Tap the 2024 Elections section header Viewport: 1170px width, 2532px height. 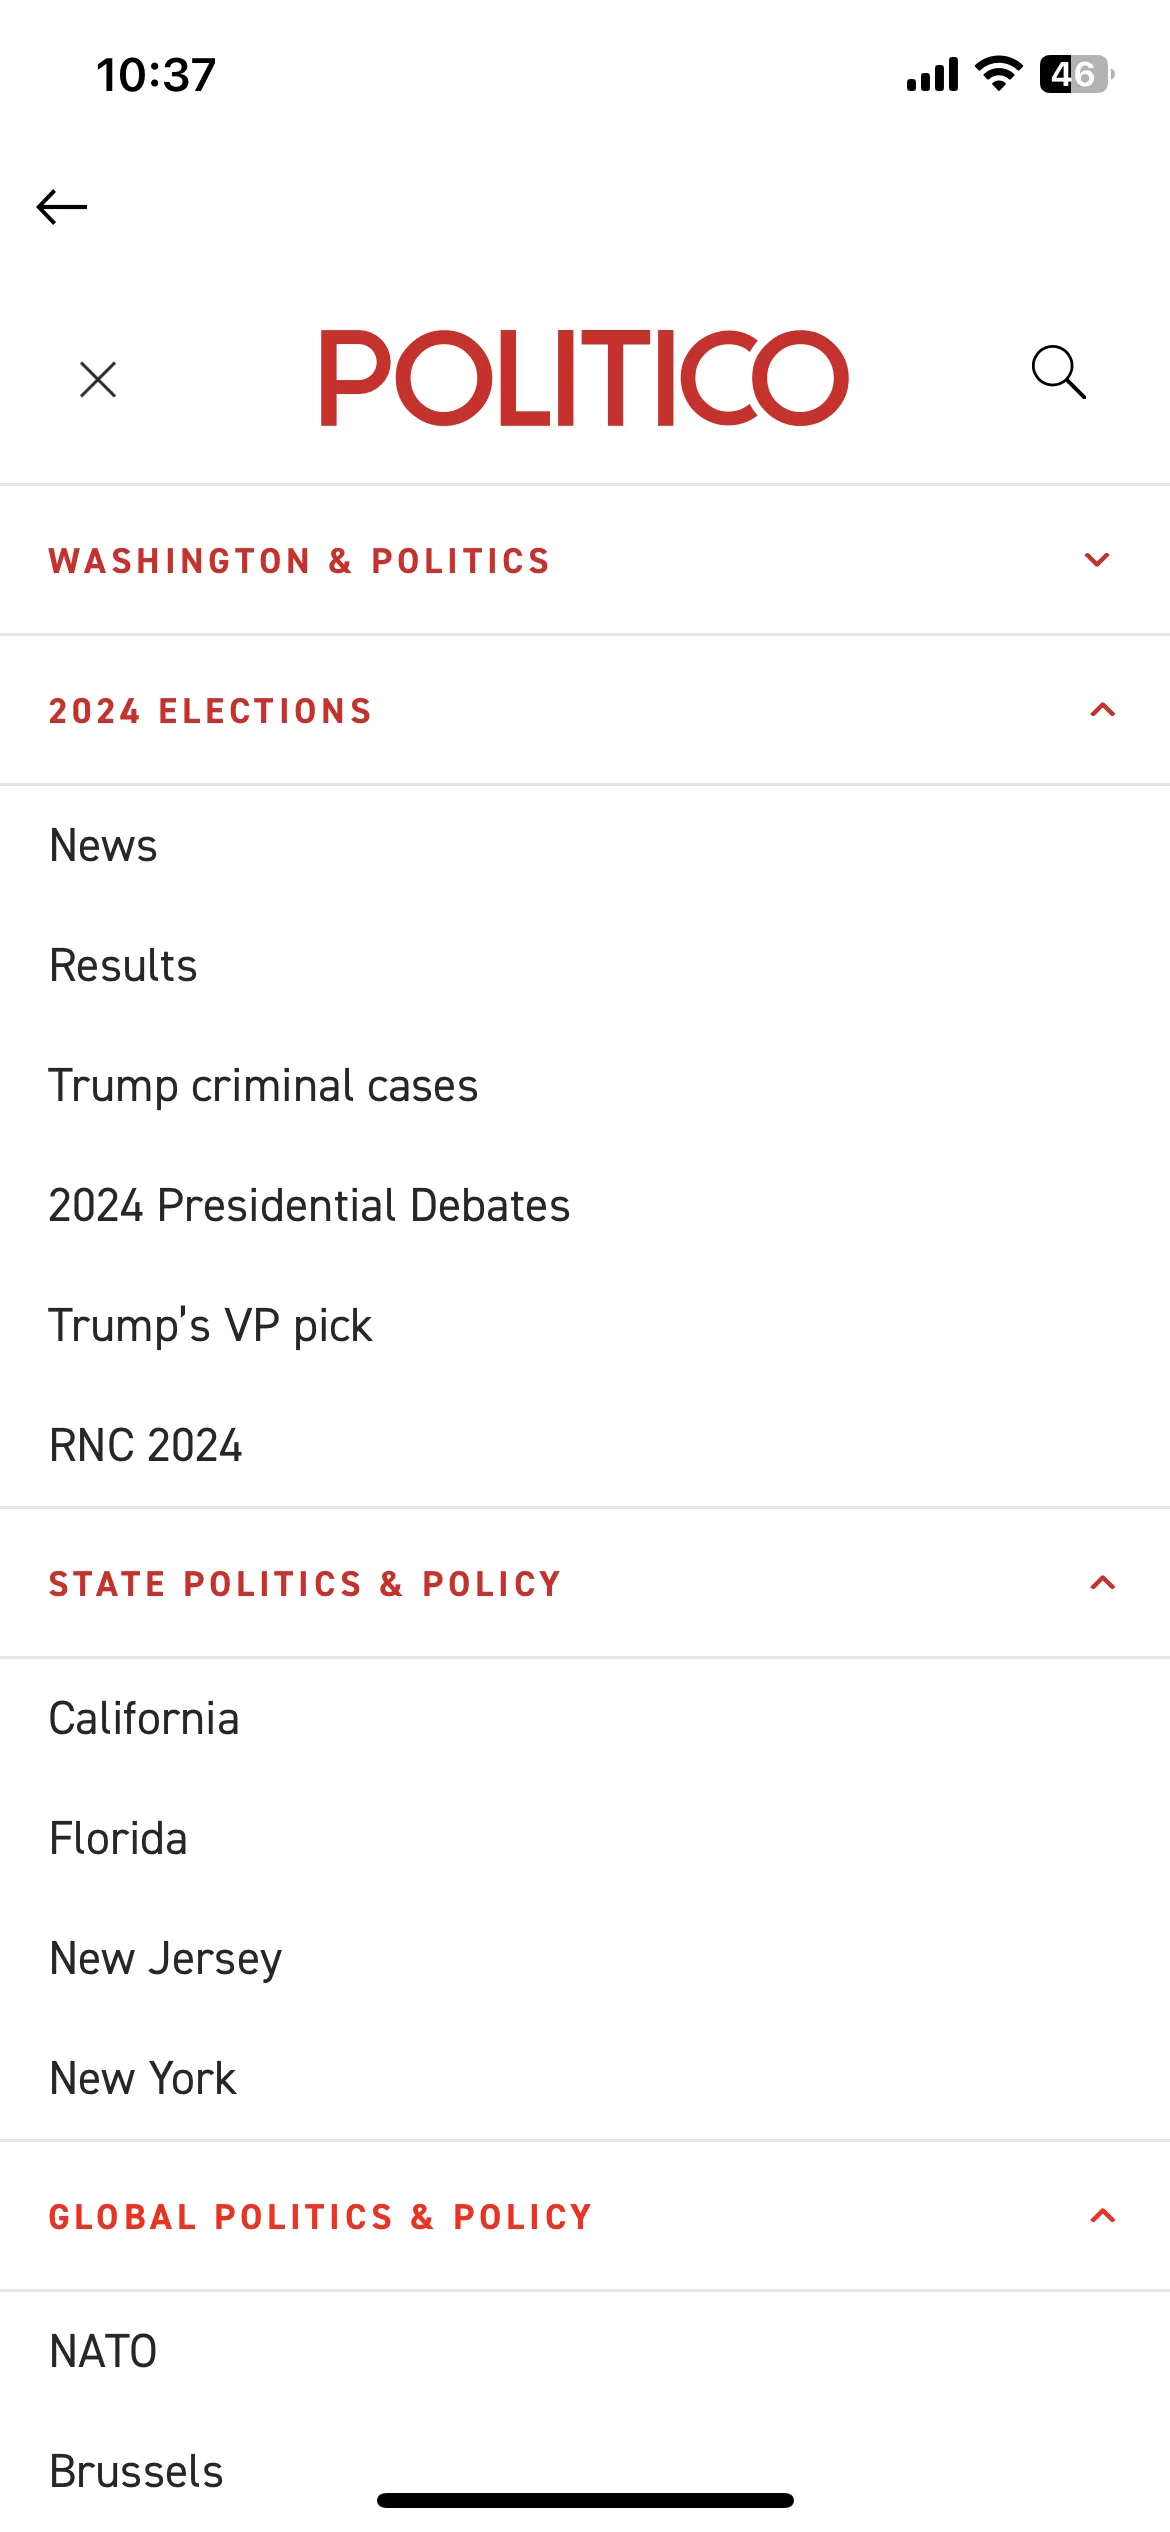585,711
